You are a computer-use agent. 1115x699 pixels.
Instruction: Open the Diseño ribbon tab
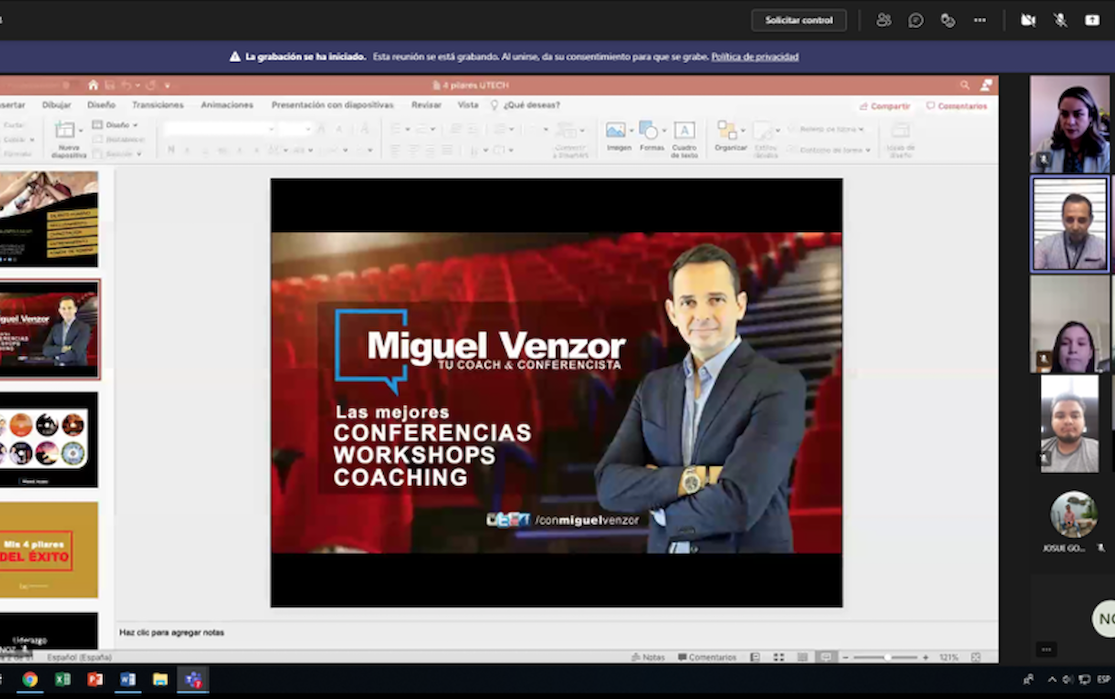pos(101,105)
